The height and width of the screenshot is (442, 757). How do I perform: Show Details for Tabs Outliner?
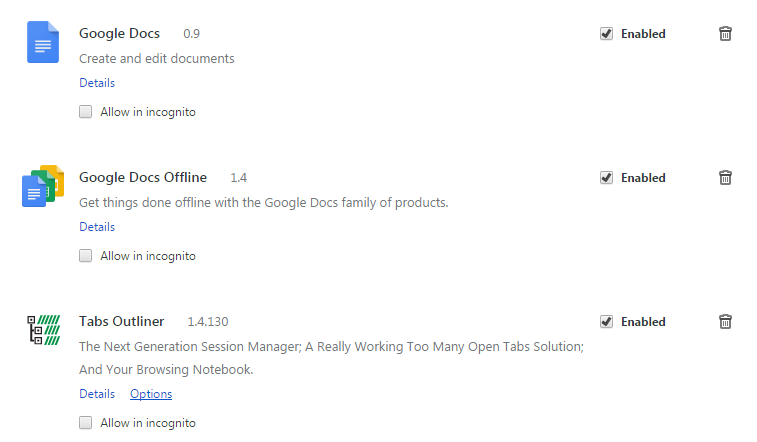point(97,394)
